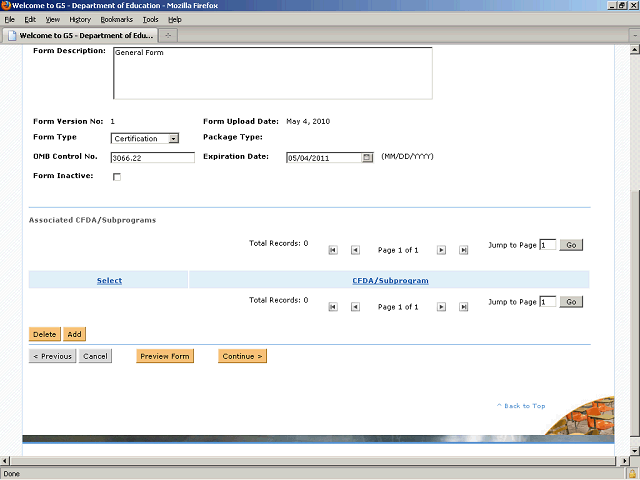
Task: Click the upper 'Page 1 of 1' text
Action: 398,250
